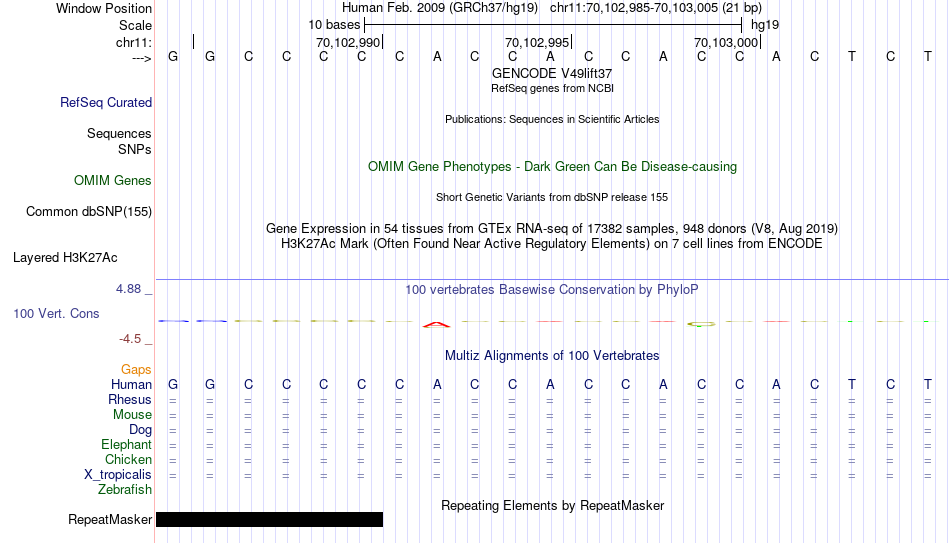The height and width of the screenshot is (543, 950).
Task: Select the Mouse species label
Action: [x=133, y=415]
